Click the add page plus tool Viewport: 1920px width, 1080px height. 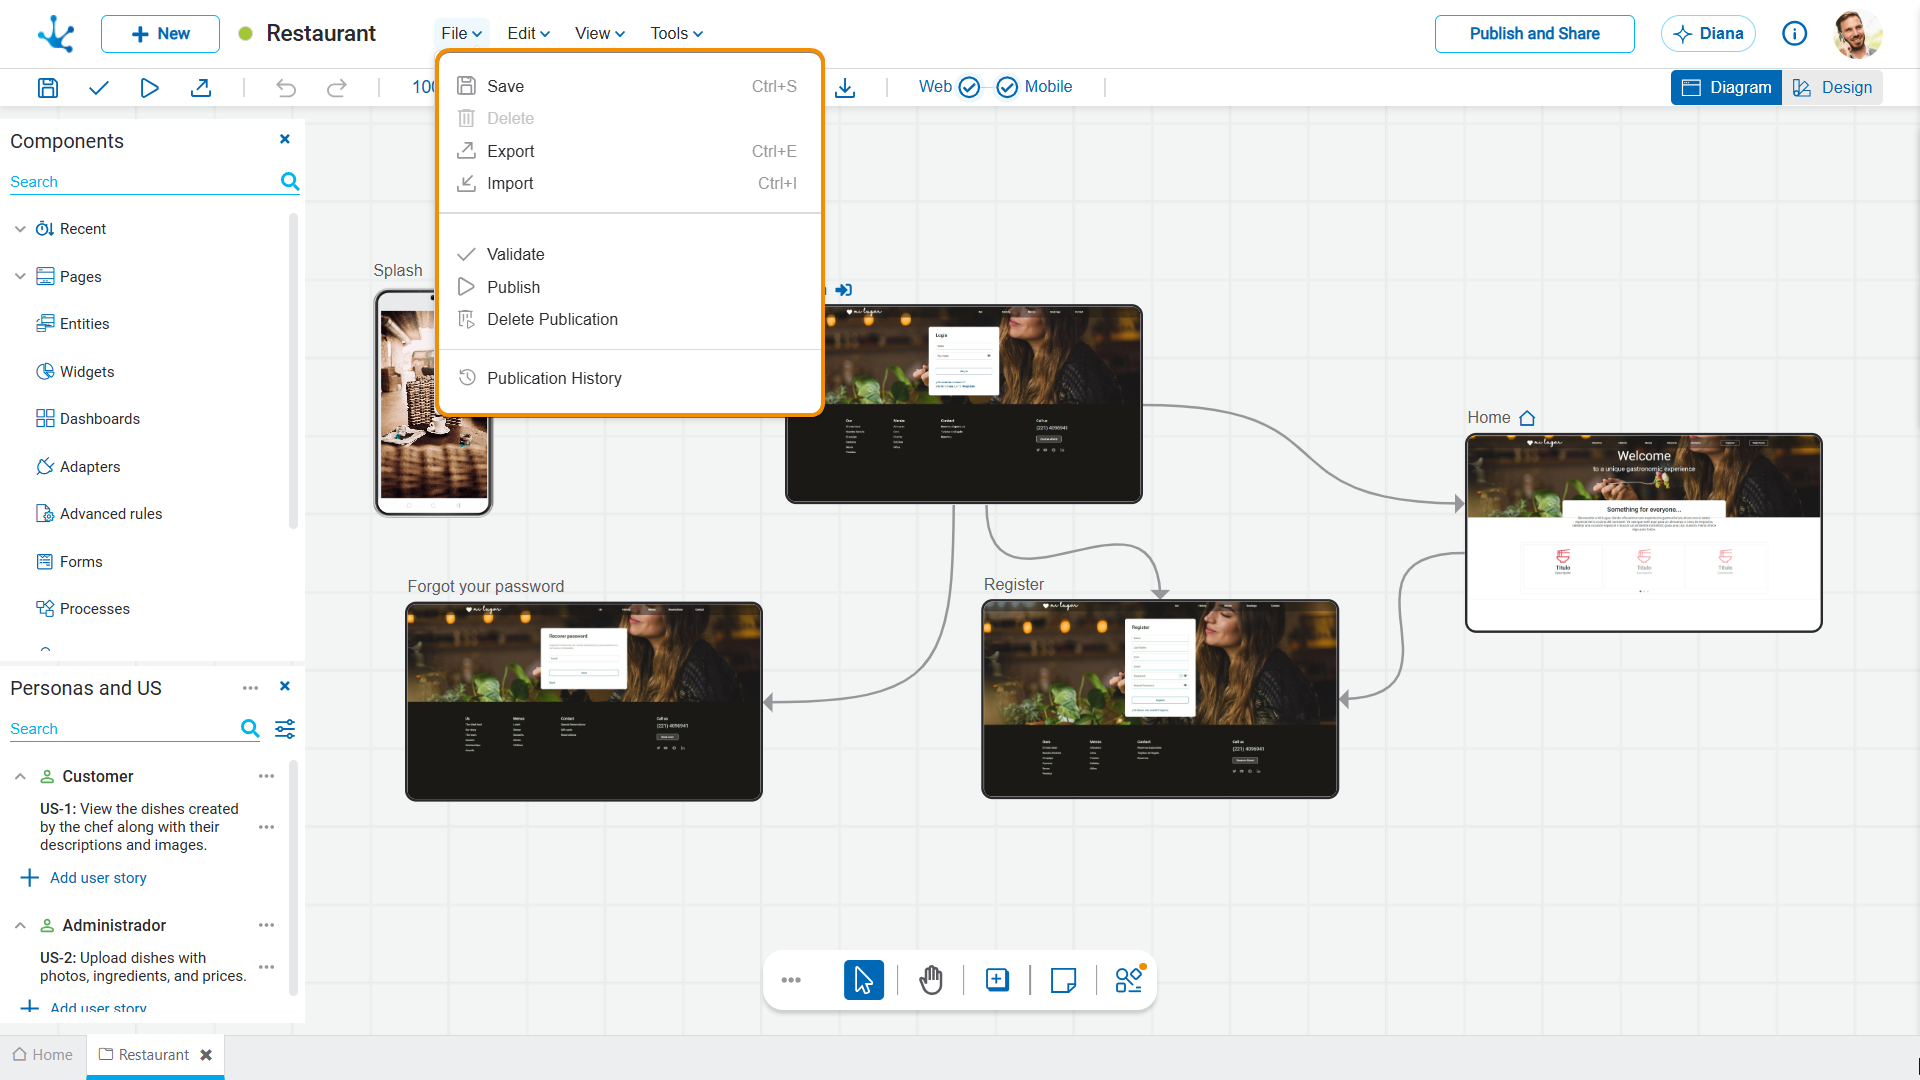997,980
